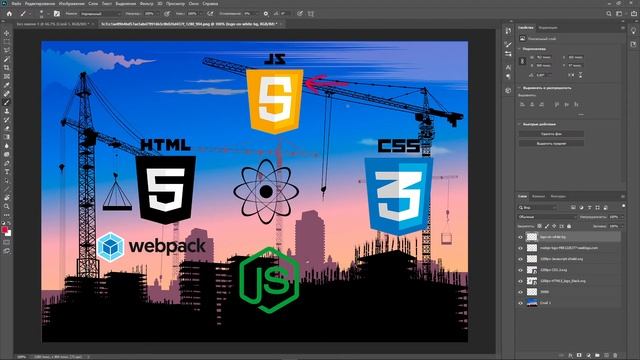Collapse the Transform section in Properties

pyautogui.click(x=520, y=49)
